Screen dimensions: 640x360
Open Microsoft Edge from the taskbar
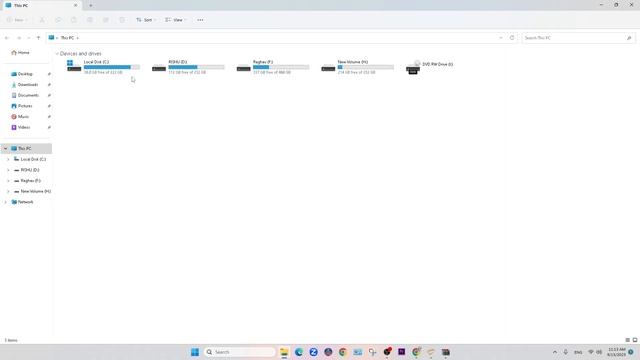pos(299,352)
